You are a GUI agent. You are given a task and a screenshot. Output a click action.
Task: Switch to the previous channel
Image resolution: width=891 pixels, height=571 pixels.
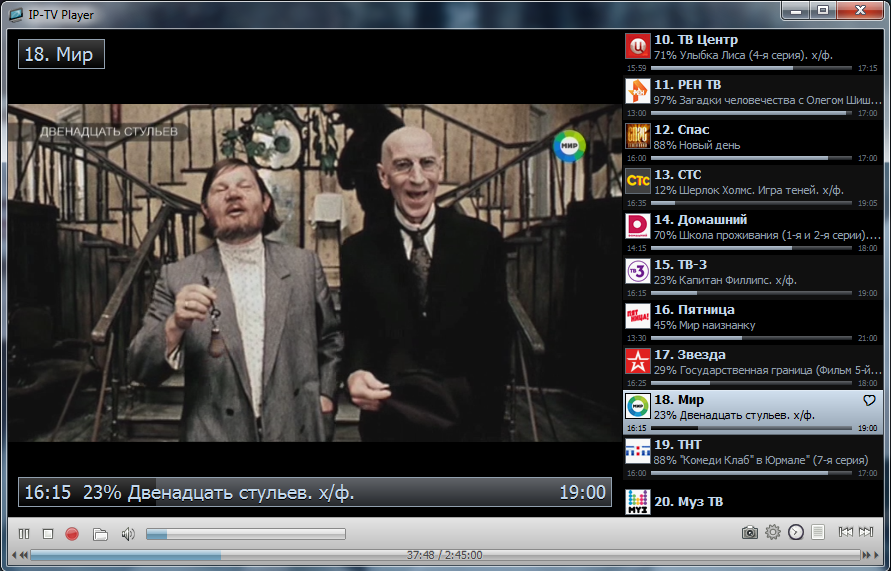point(846,533)
